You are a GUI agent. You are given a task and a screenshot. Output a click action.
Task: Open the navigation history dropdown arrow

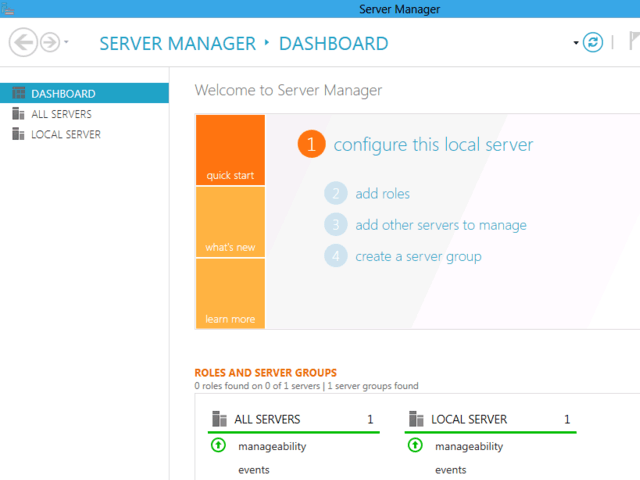pos(66,42)
